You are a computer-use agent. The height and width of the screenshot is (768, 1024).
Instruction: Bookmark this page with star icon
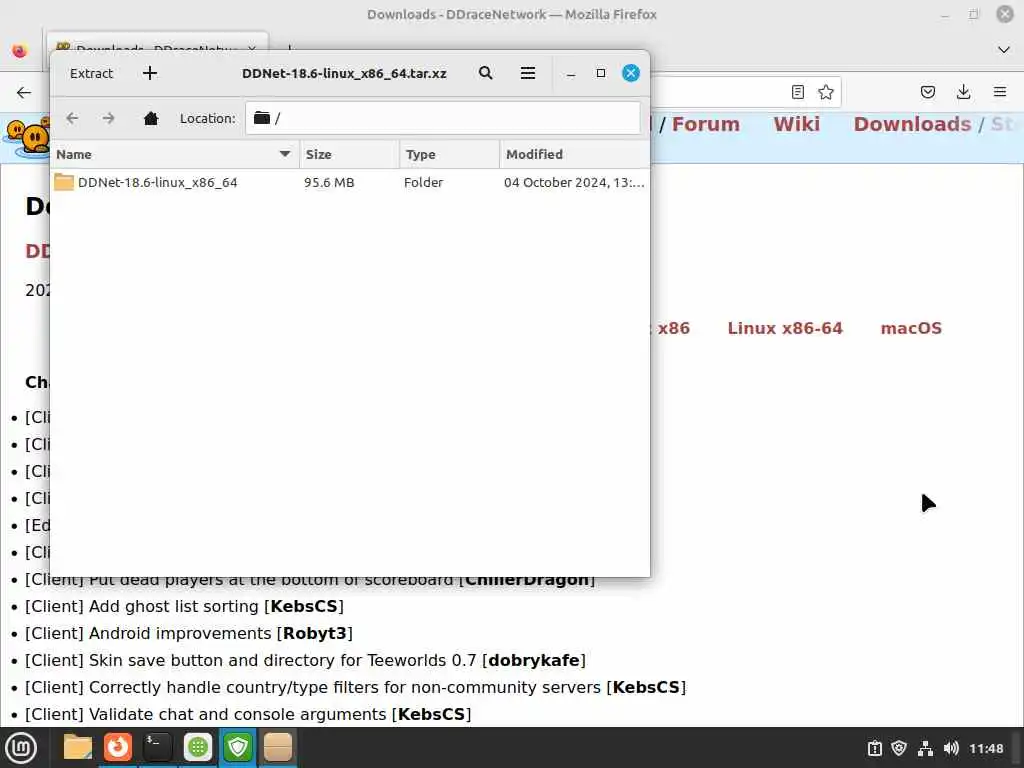(825, 92)
